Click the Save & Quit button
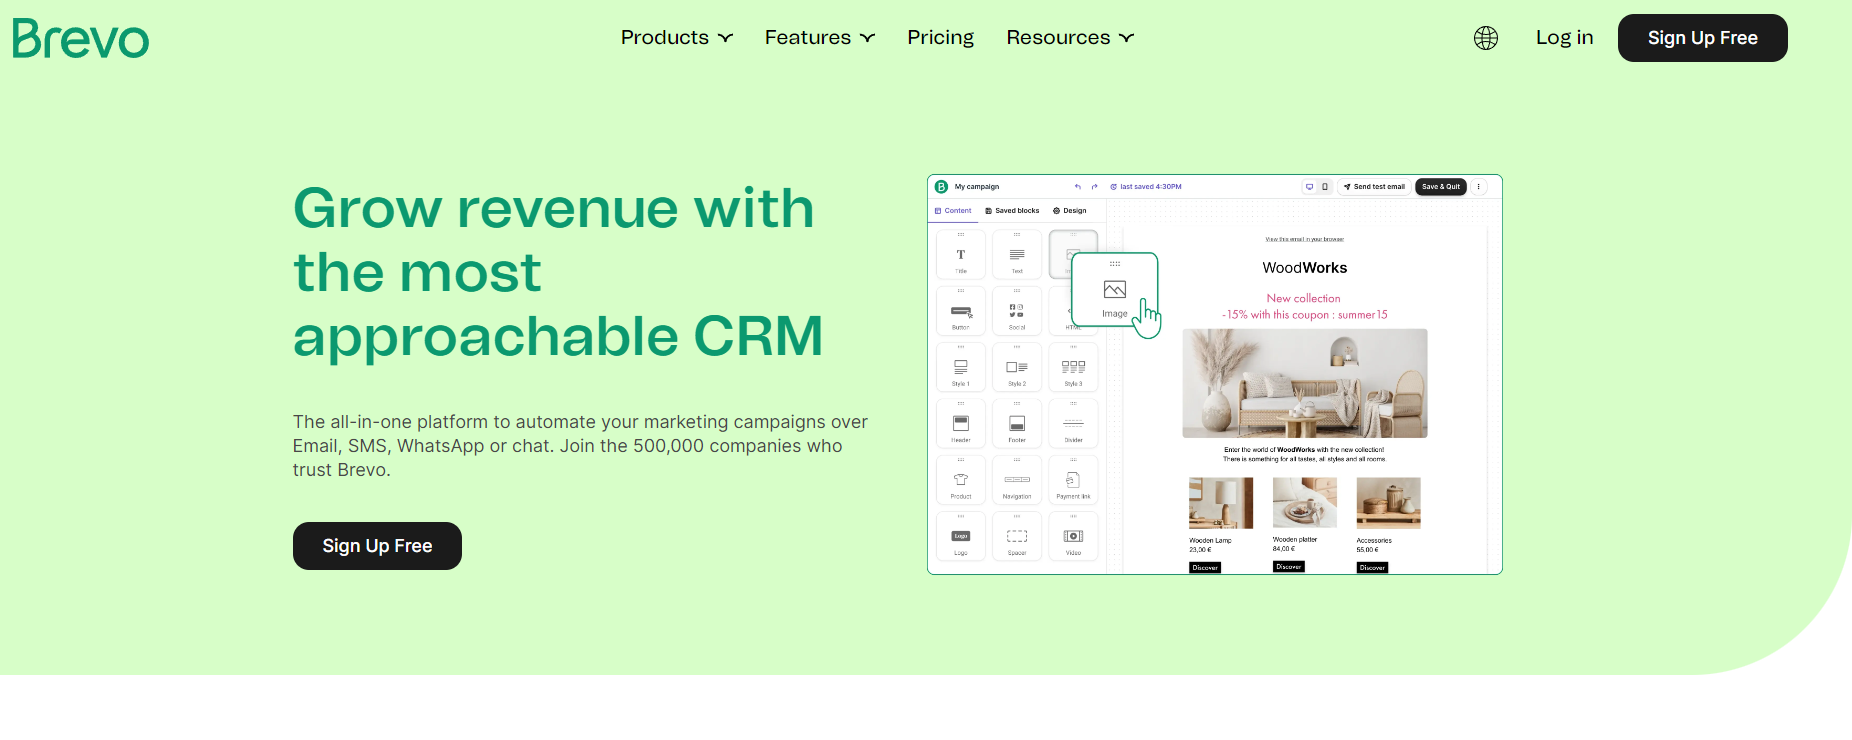 click(1441, 187)
